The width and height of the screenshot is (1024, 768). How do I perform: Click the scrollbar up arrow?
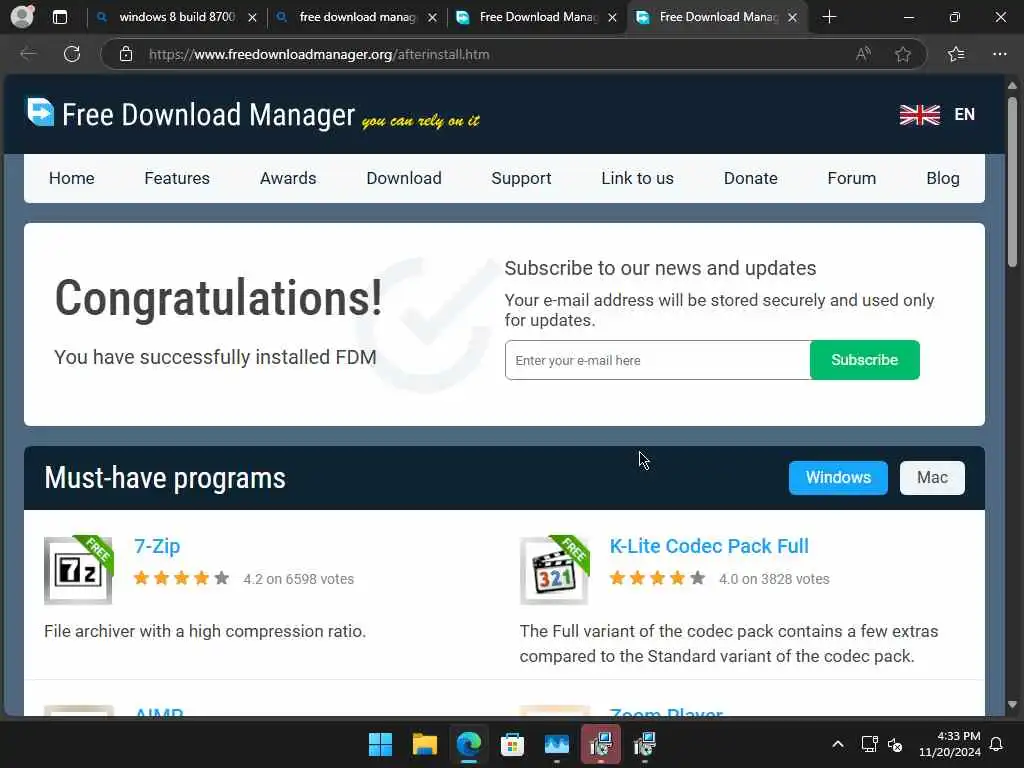(1012, 86)
